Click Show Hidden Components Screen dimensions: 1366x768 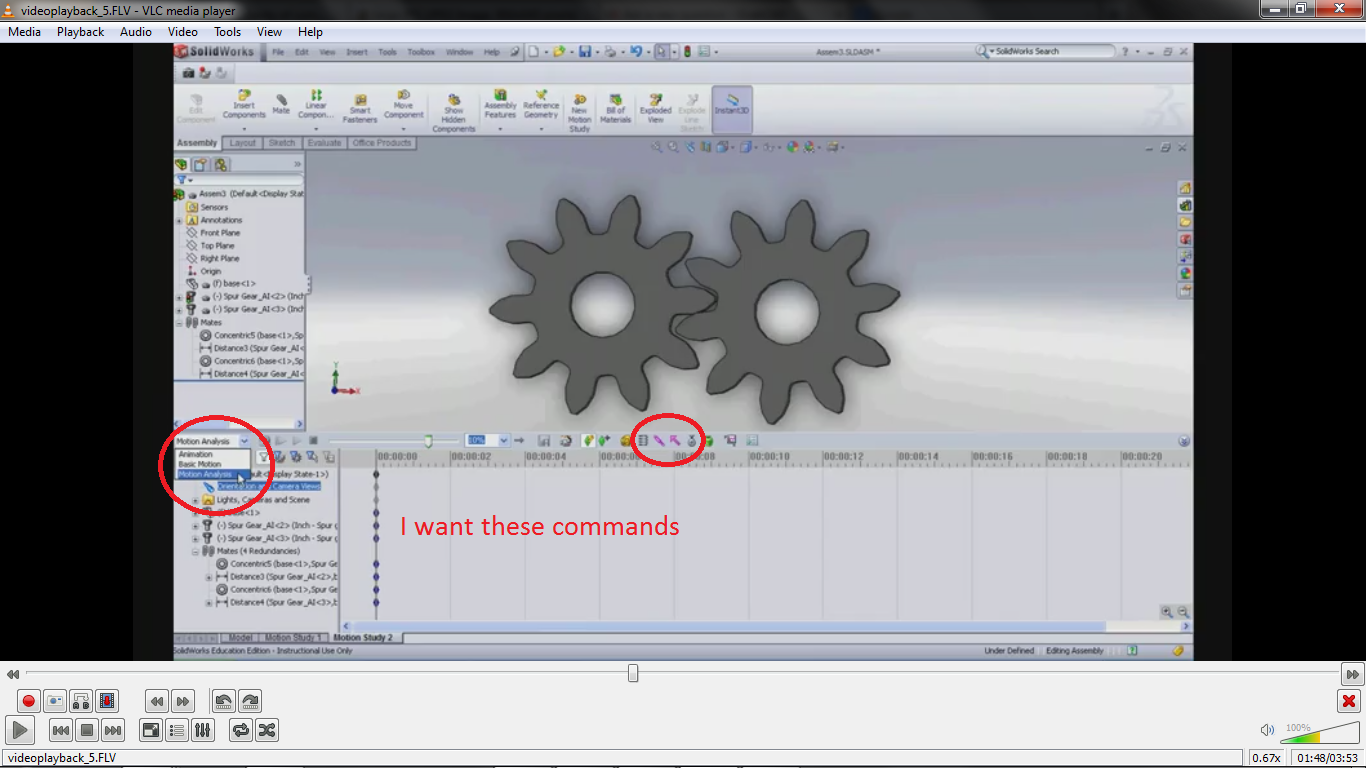click(x=454, y=113)
